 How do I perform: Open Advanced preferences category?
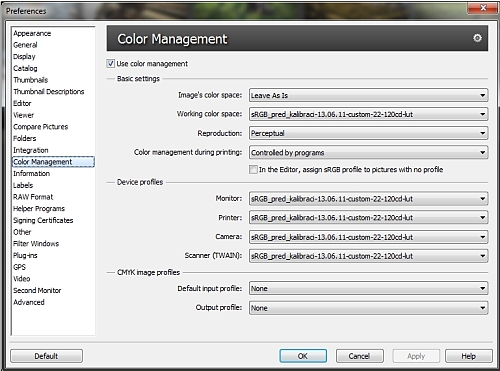(29, 302)
